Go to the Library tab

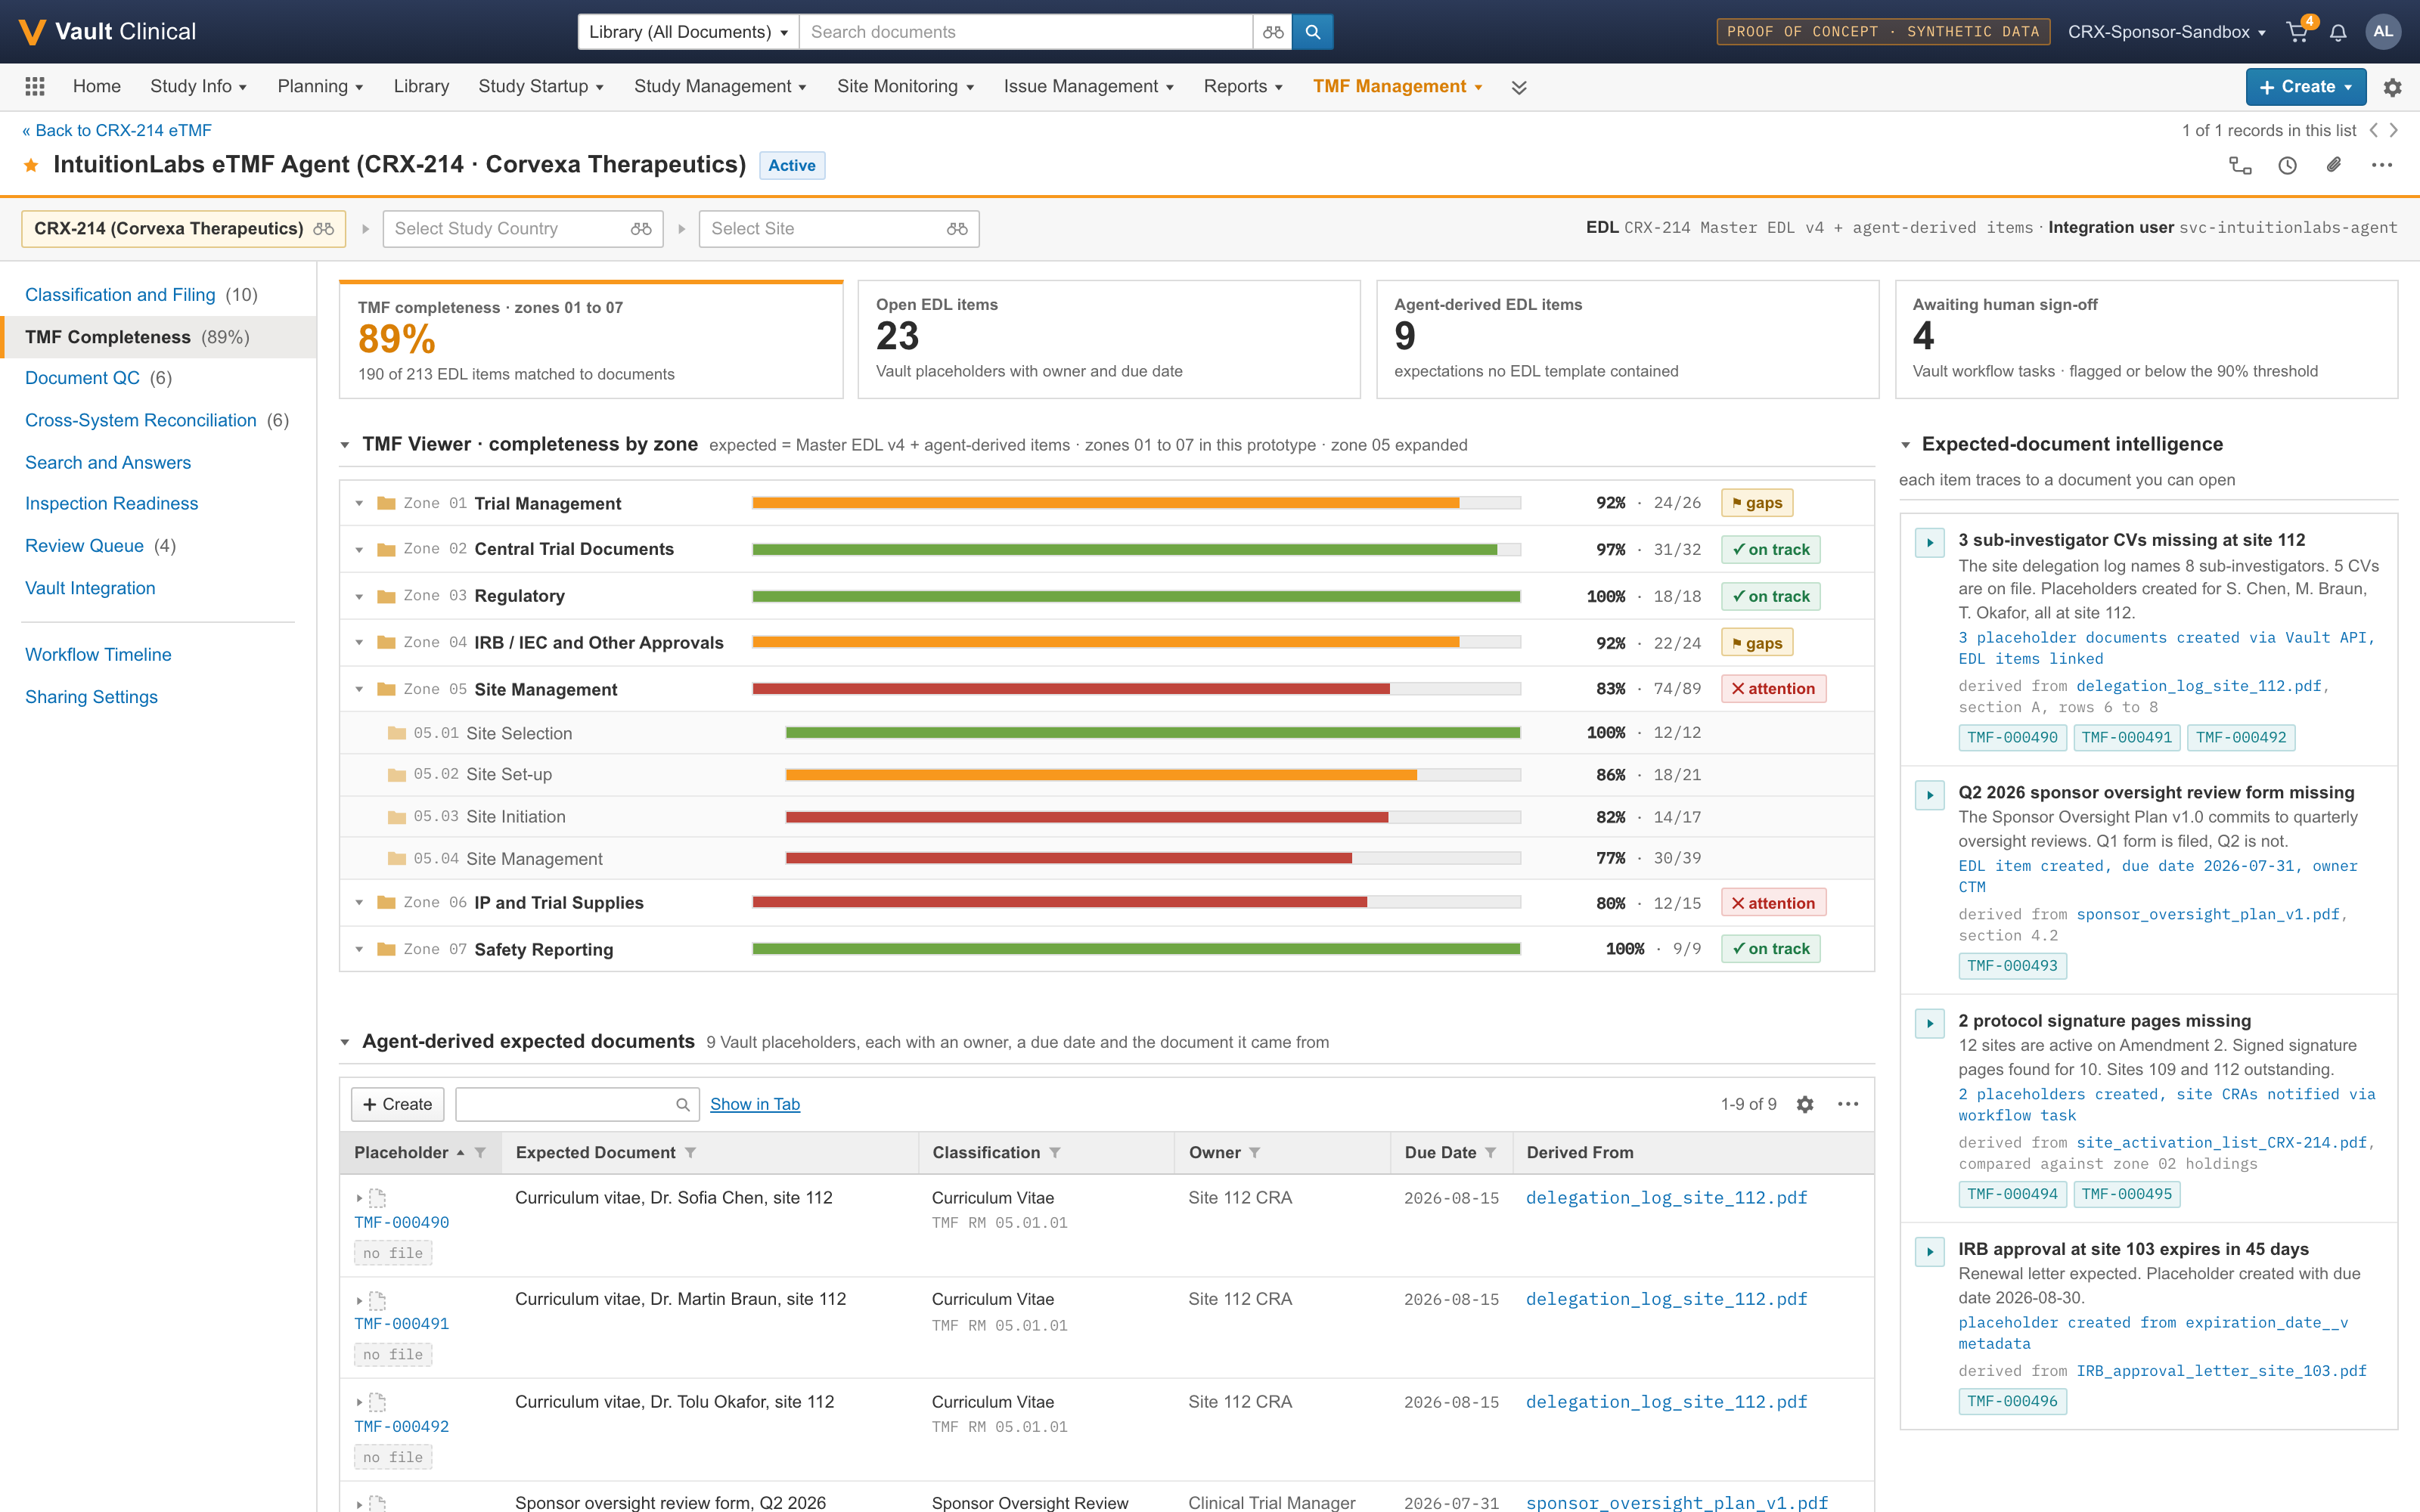pyautogui.click(x=421, y=87)
